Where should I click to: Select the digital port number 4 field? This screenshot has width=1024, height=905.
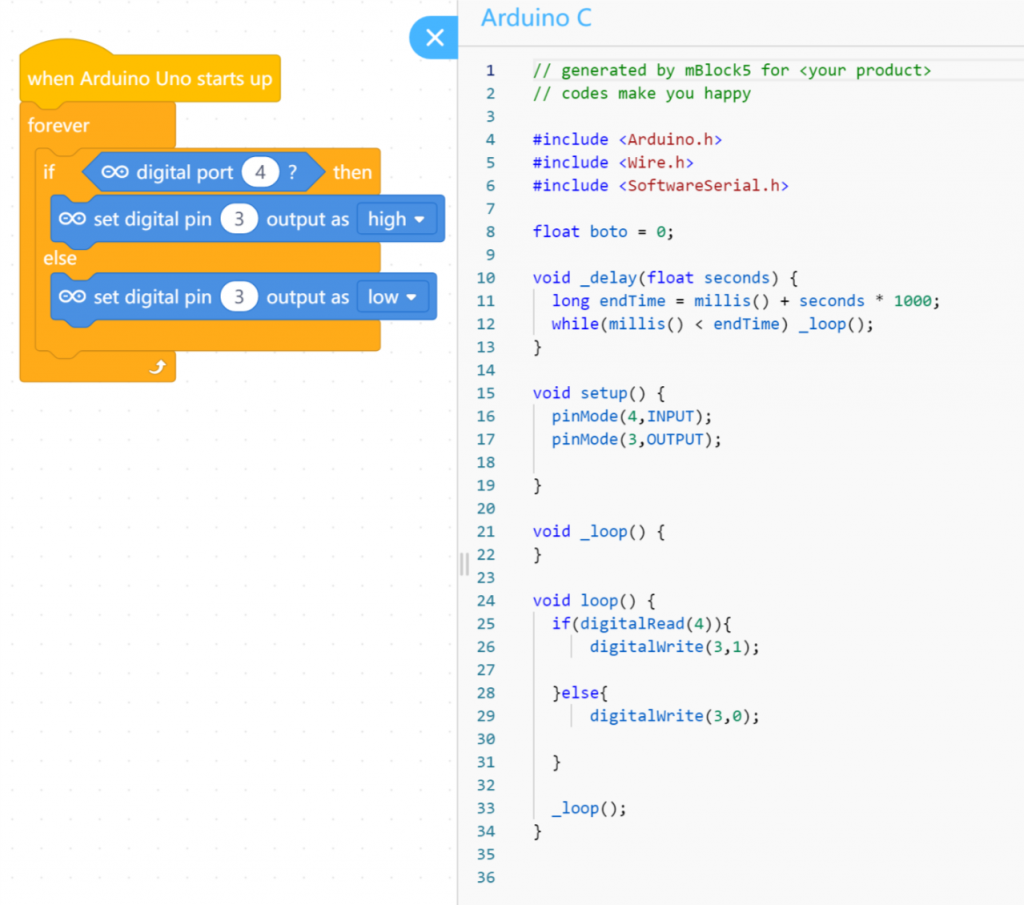tap(260, 173)
